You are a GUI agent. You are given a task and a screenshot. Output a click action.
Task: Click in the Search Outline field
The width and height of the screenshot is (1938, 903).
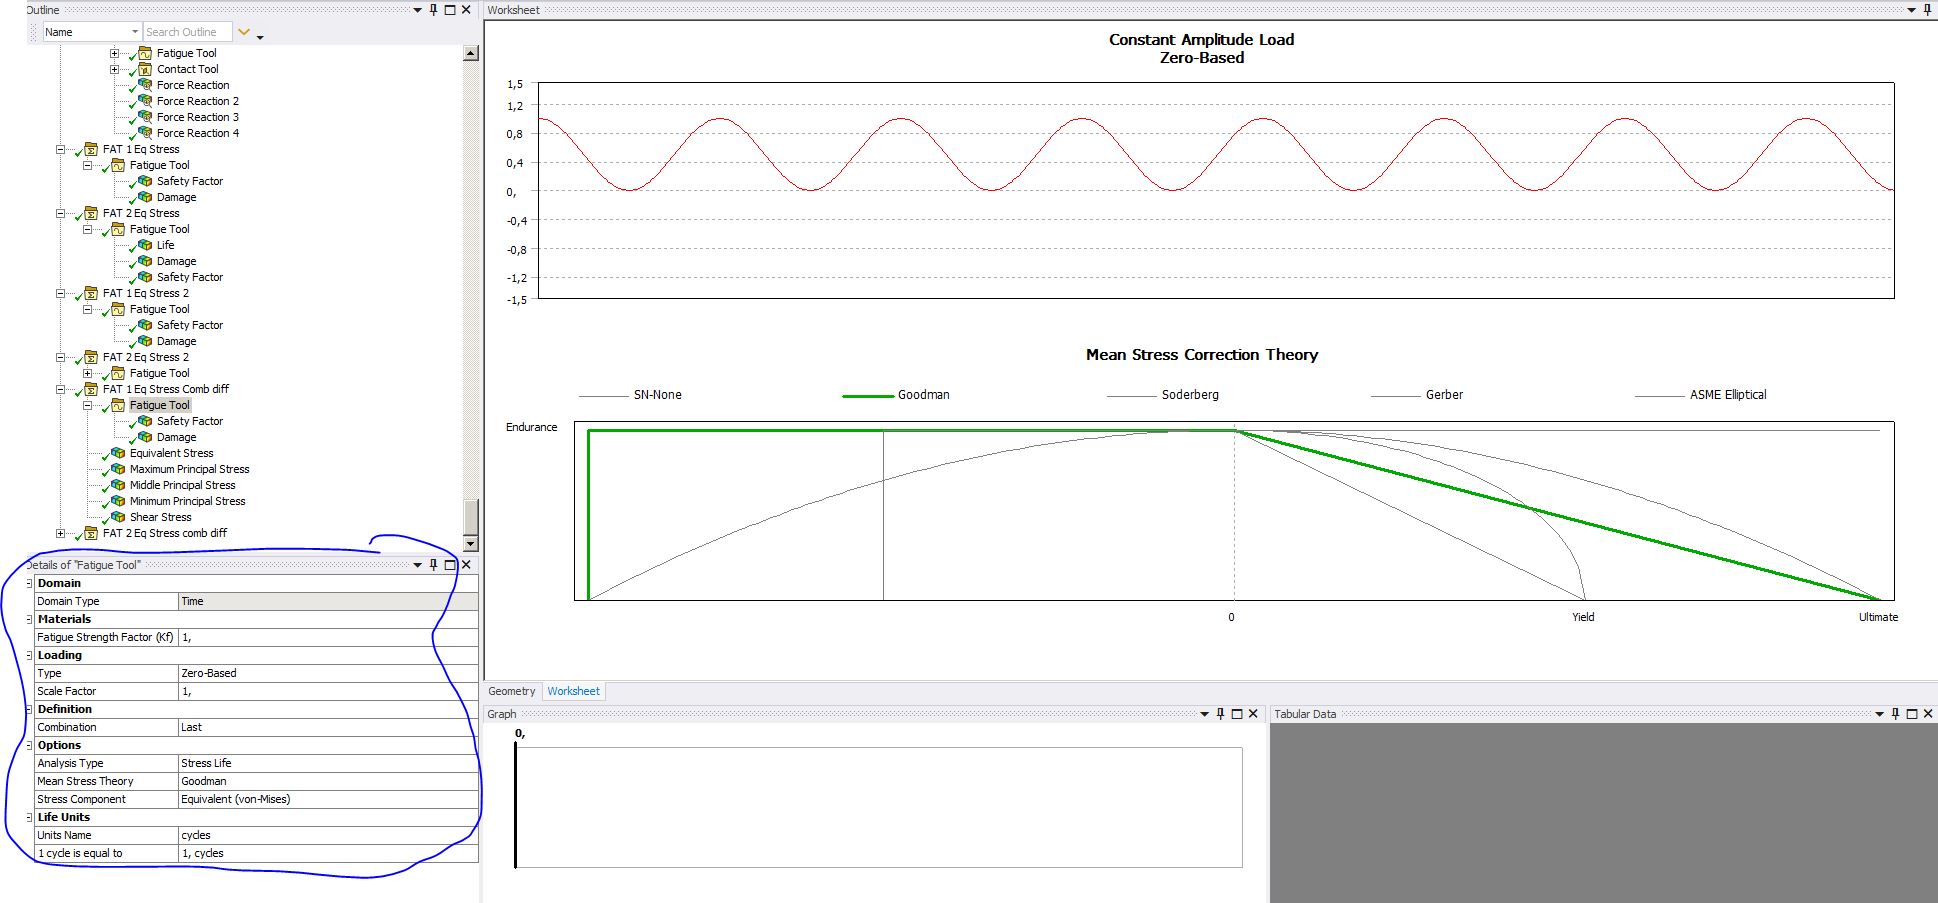coord(186,32)
